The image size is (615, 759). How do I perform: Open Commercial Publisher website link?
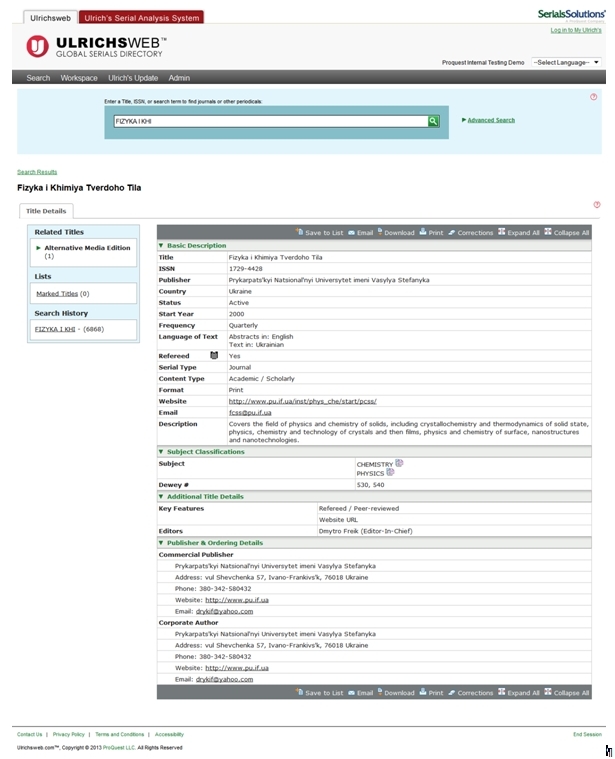tap(237, 600)
